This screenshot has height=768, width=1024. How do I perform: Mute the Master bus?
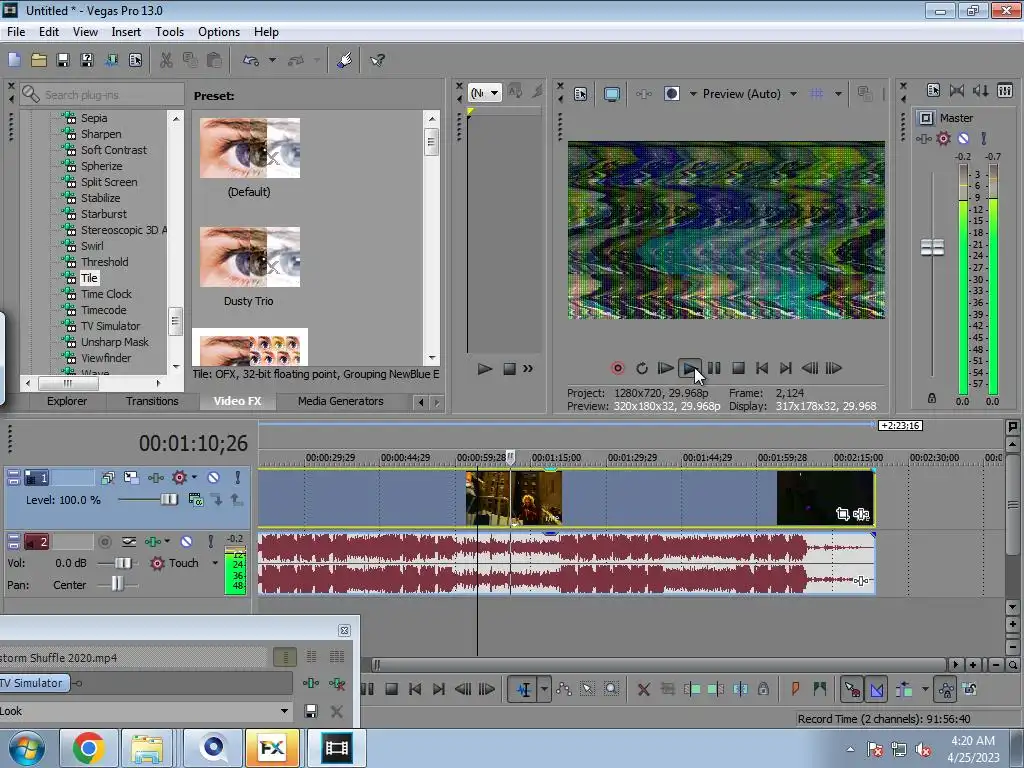click(963, 138)
